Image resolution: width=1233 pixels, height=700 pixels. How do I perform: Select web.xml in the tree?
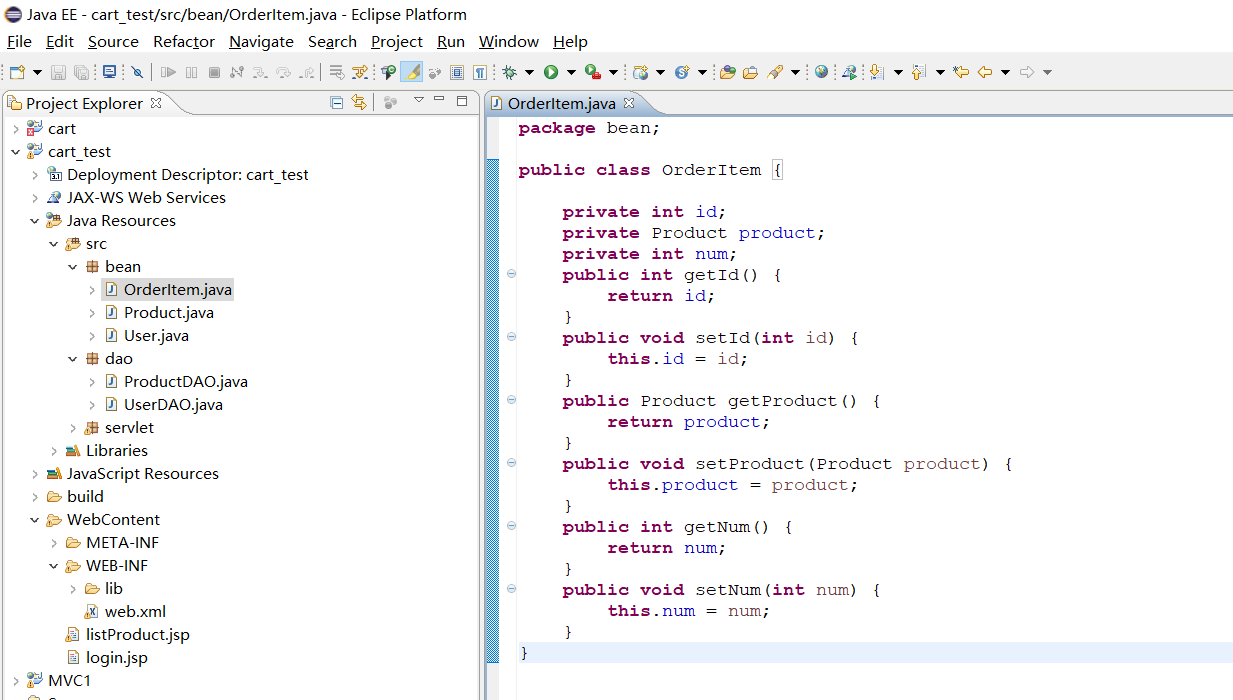135,612
